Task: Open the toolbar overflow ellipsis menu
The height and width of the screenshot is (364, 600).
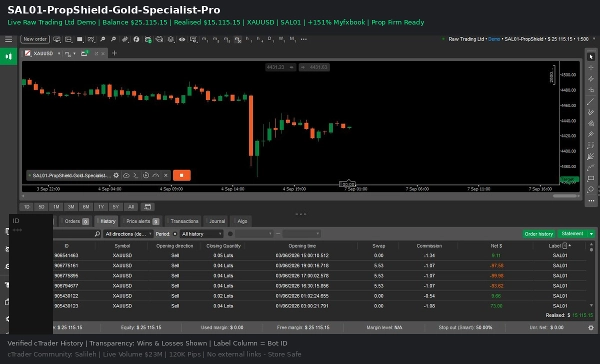Action: click(304, 39)
